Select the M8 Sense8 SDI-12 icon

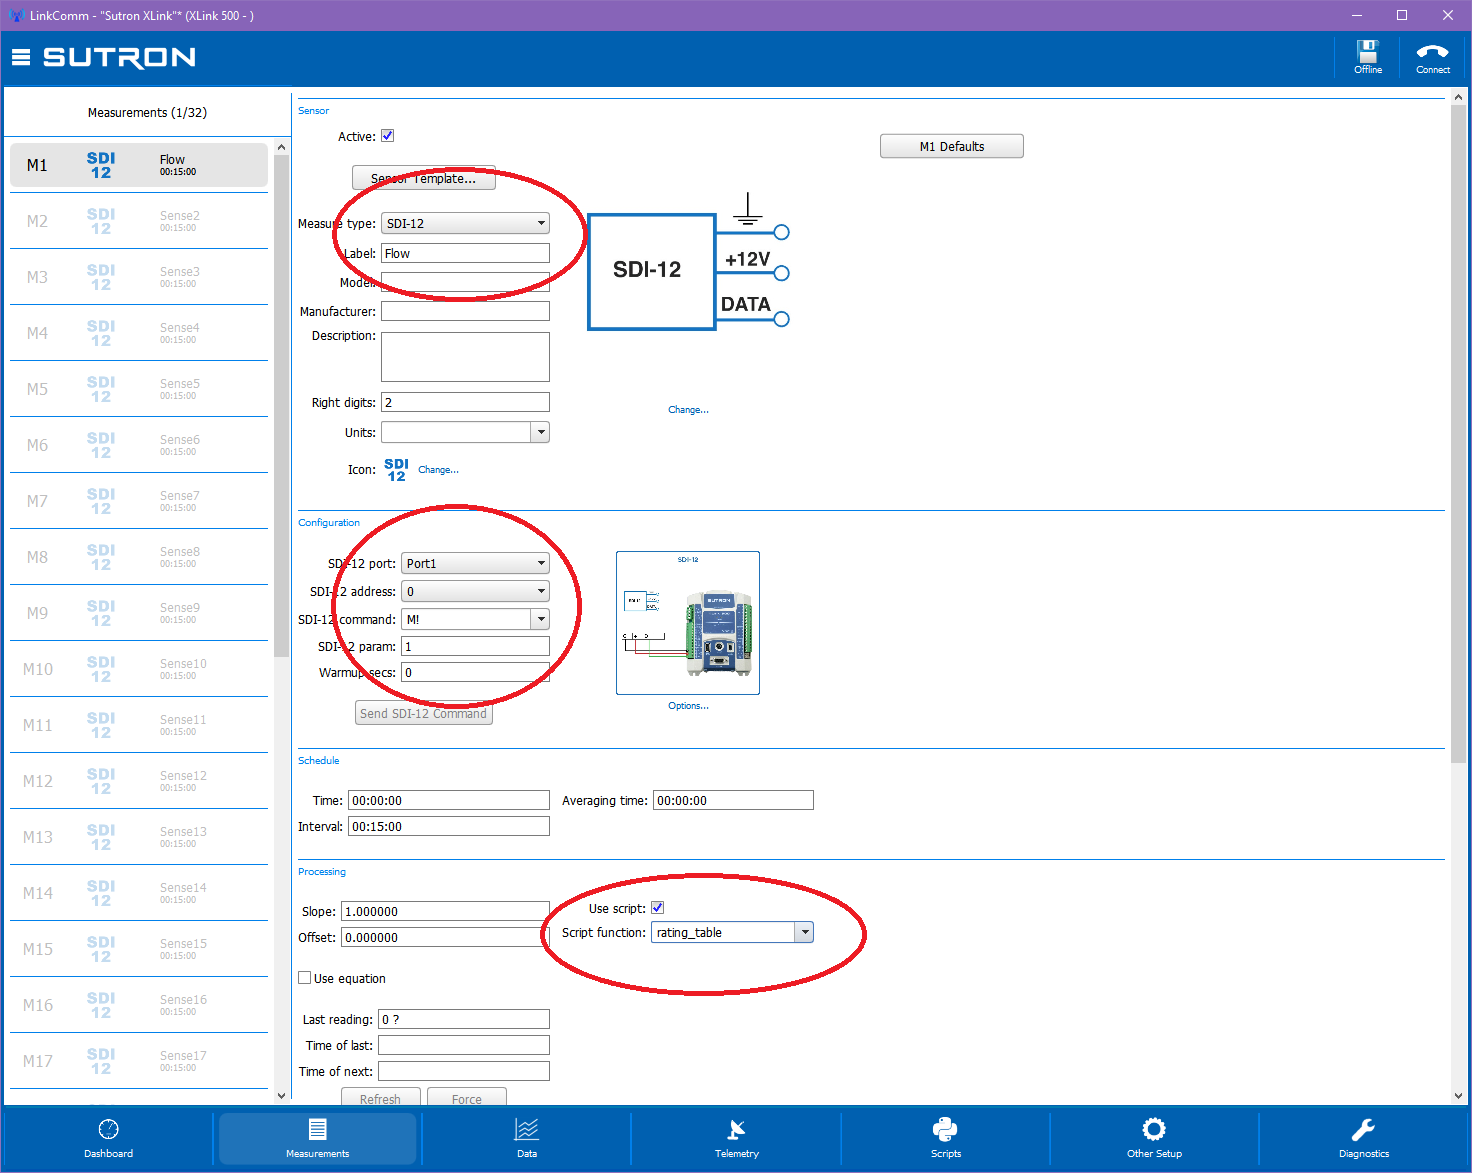(101, 557)
